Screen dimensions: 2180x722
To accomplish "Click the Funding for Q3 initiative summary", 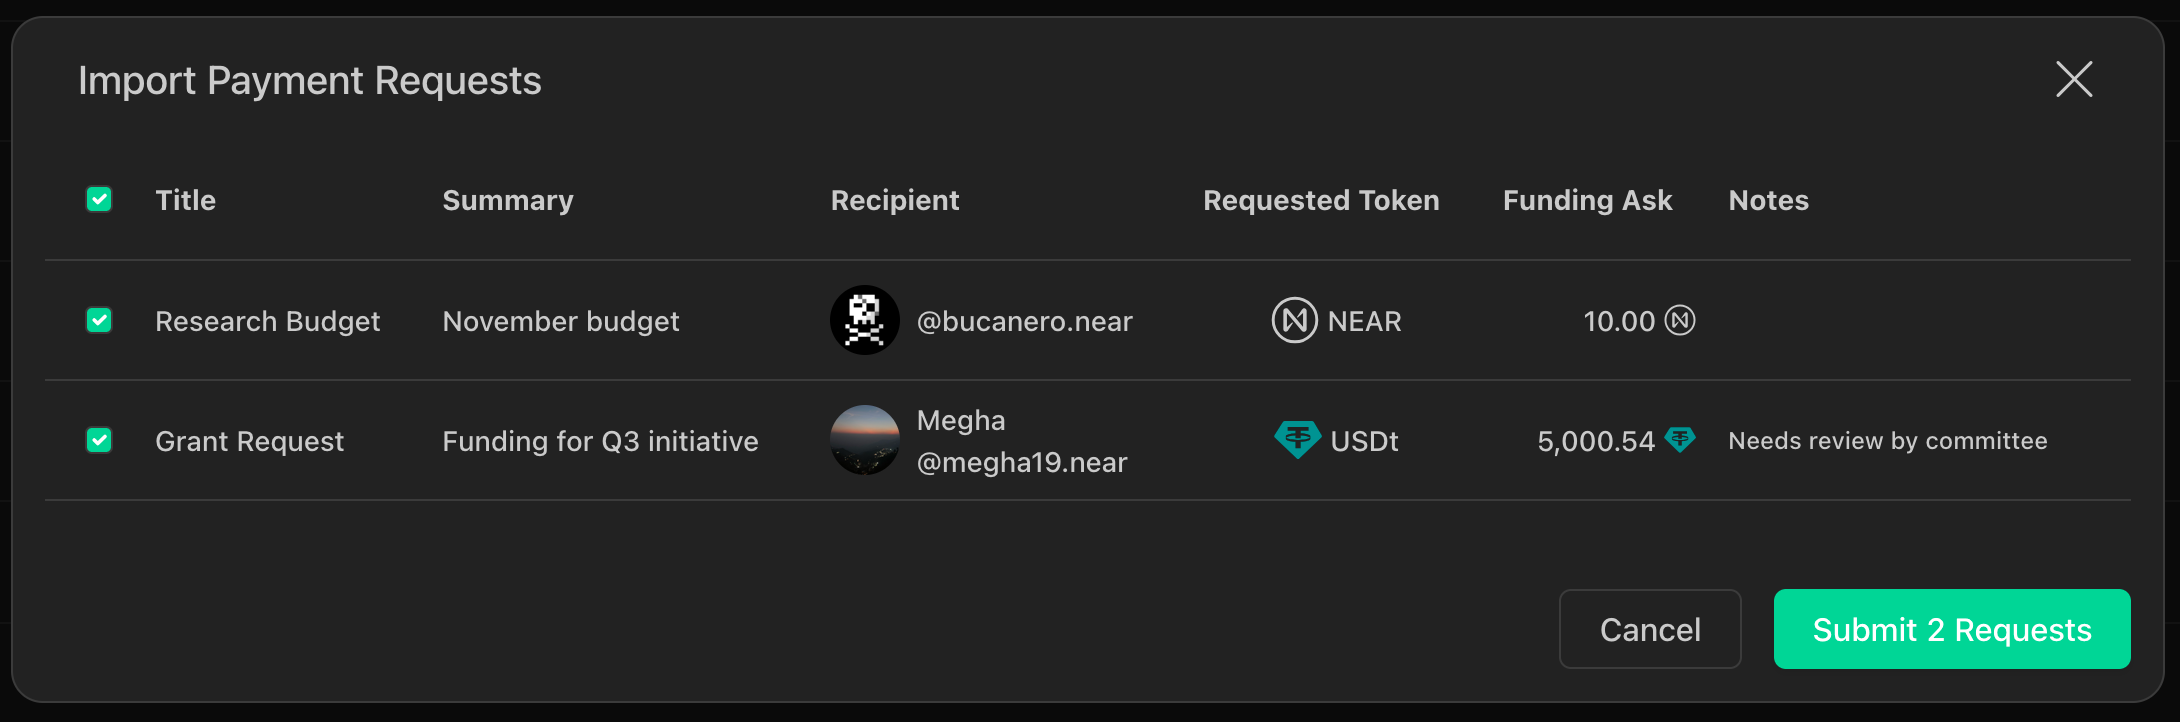I will tap(601, 441).
